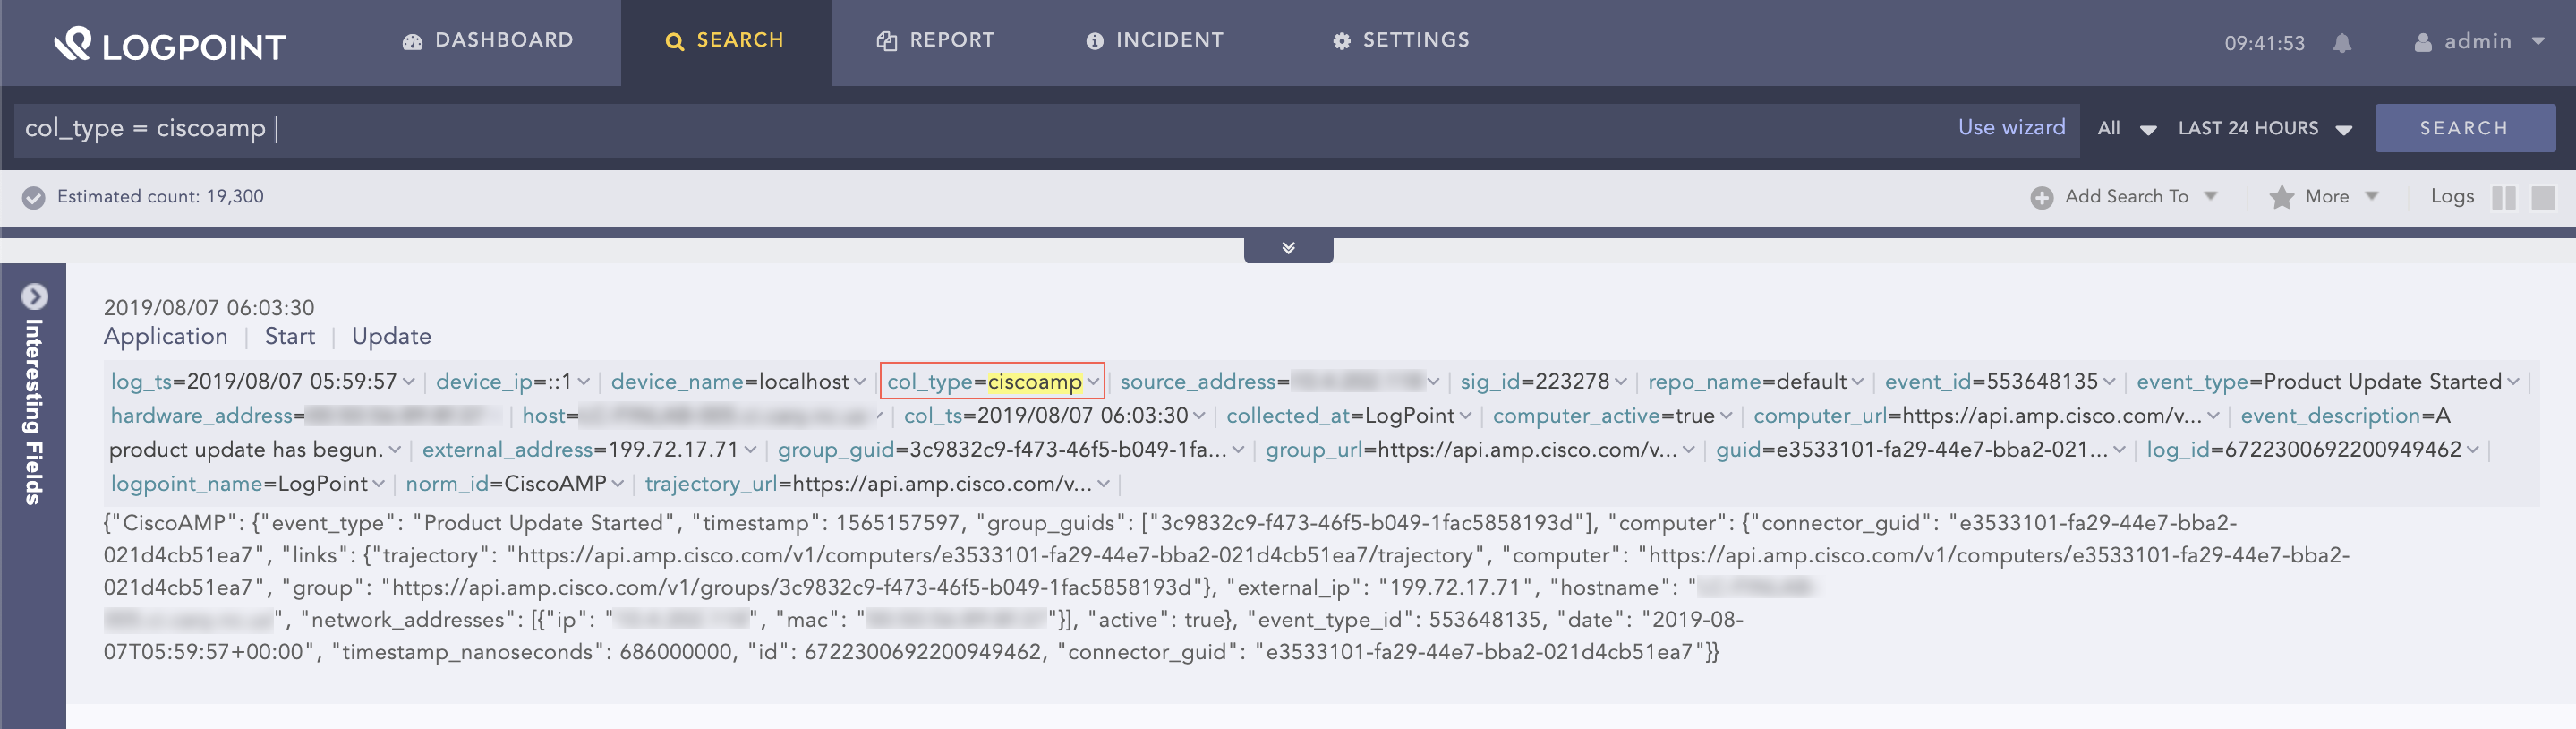Click the Application label link
The width and height of the screenshot is (2576, 729).
(166, 336)
